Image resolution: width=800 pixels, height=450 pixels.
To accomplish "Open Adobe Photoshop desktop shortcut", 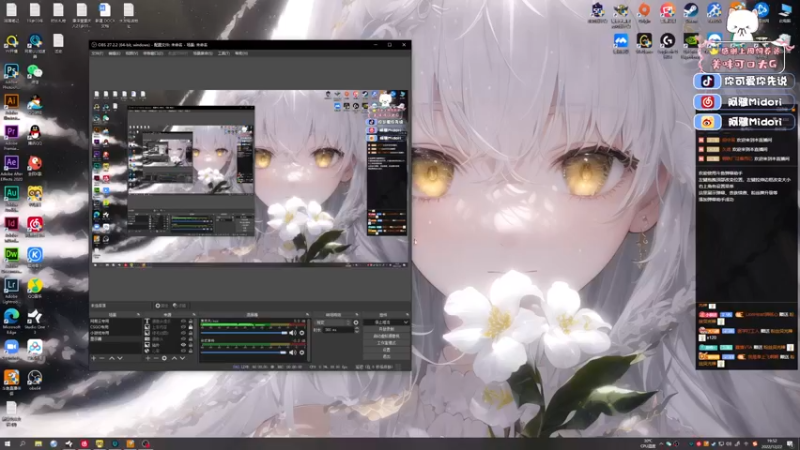I will click(11, 71).
